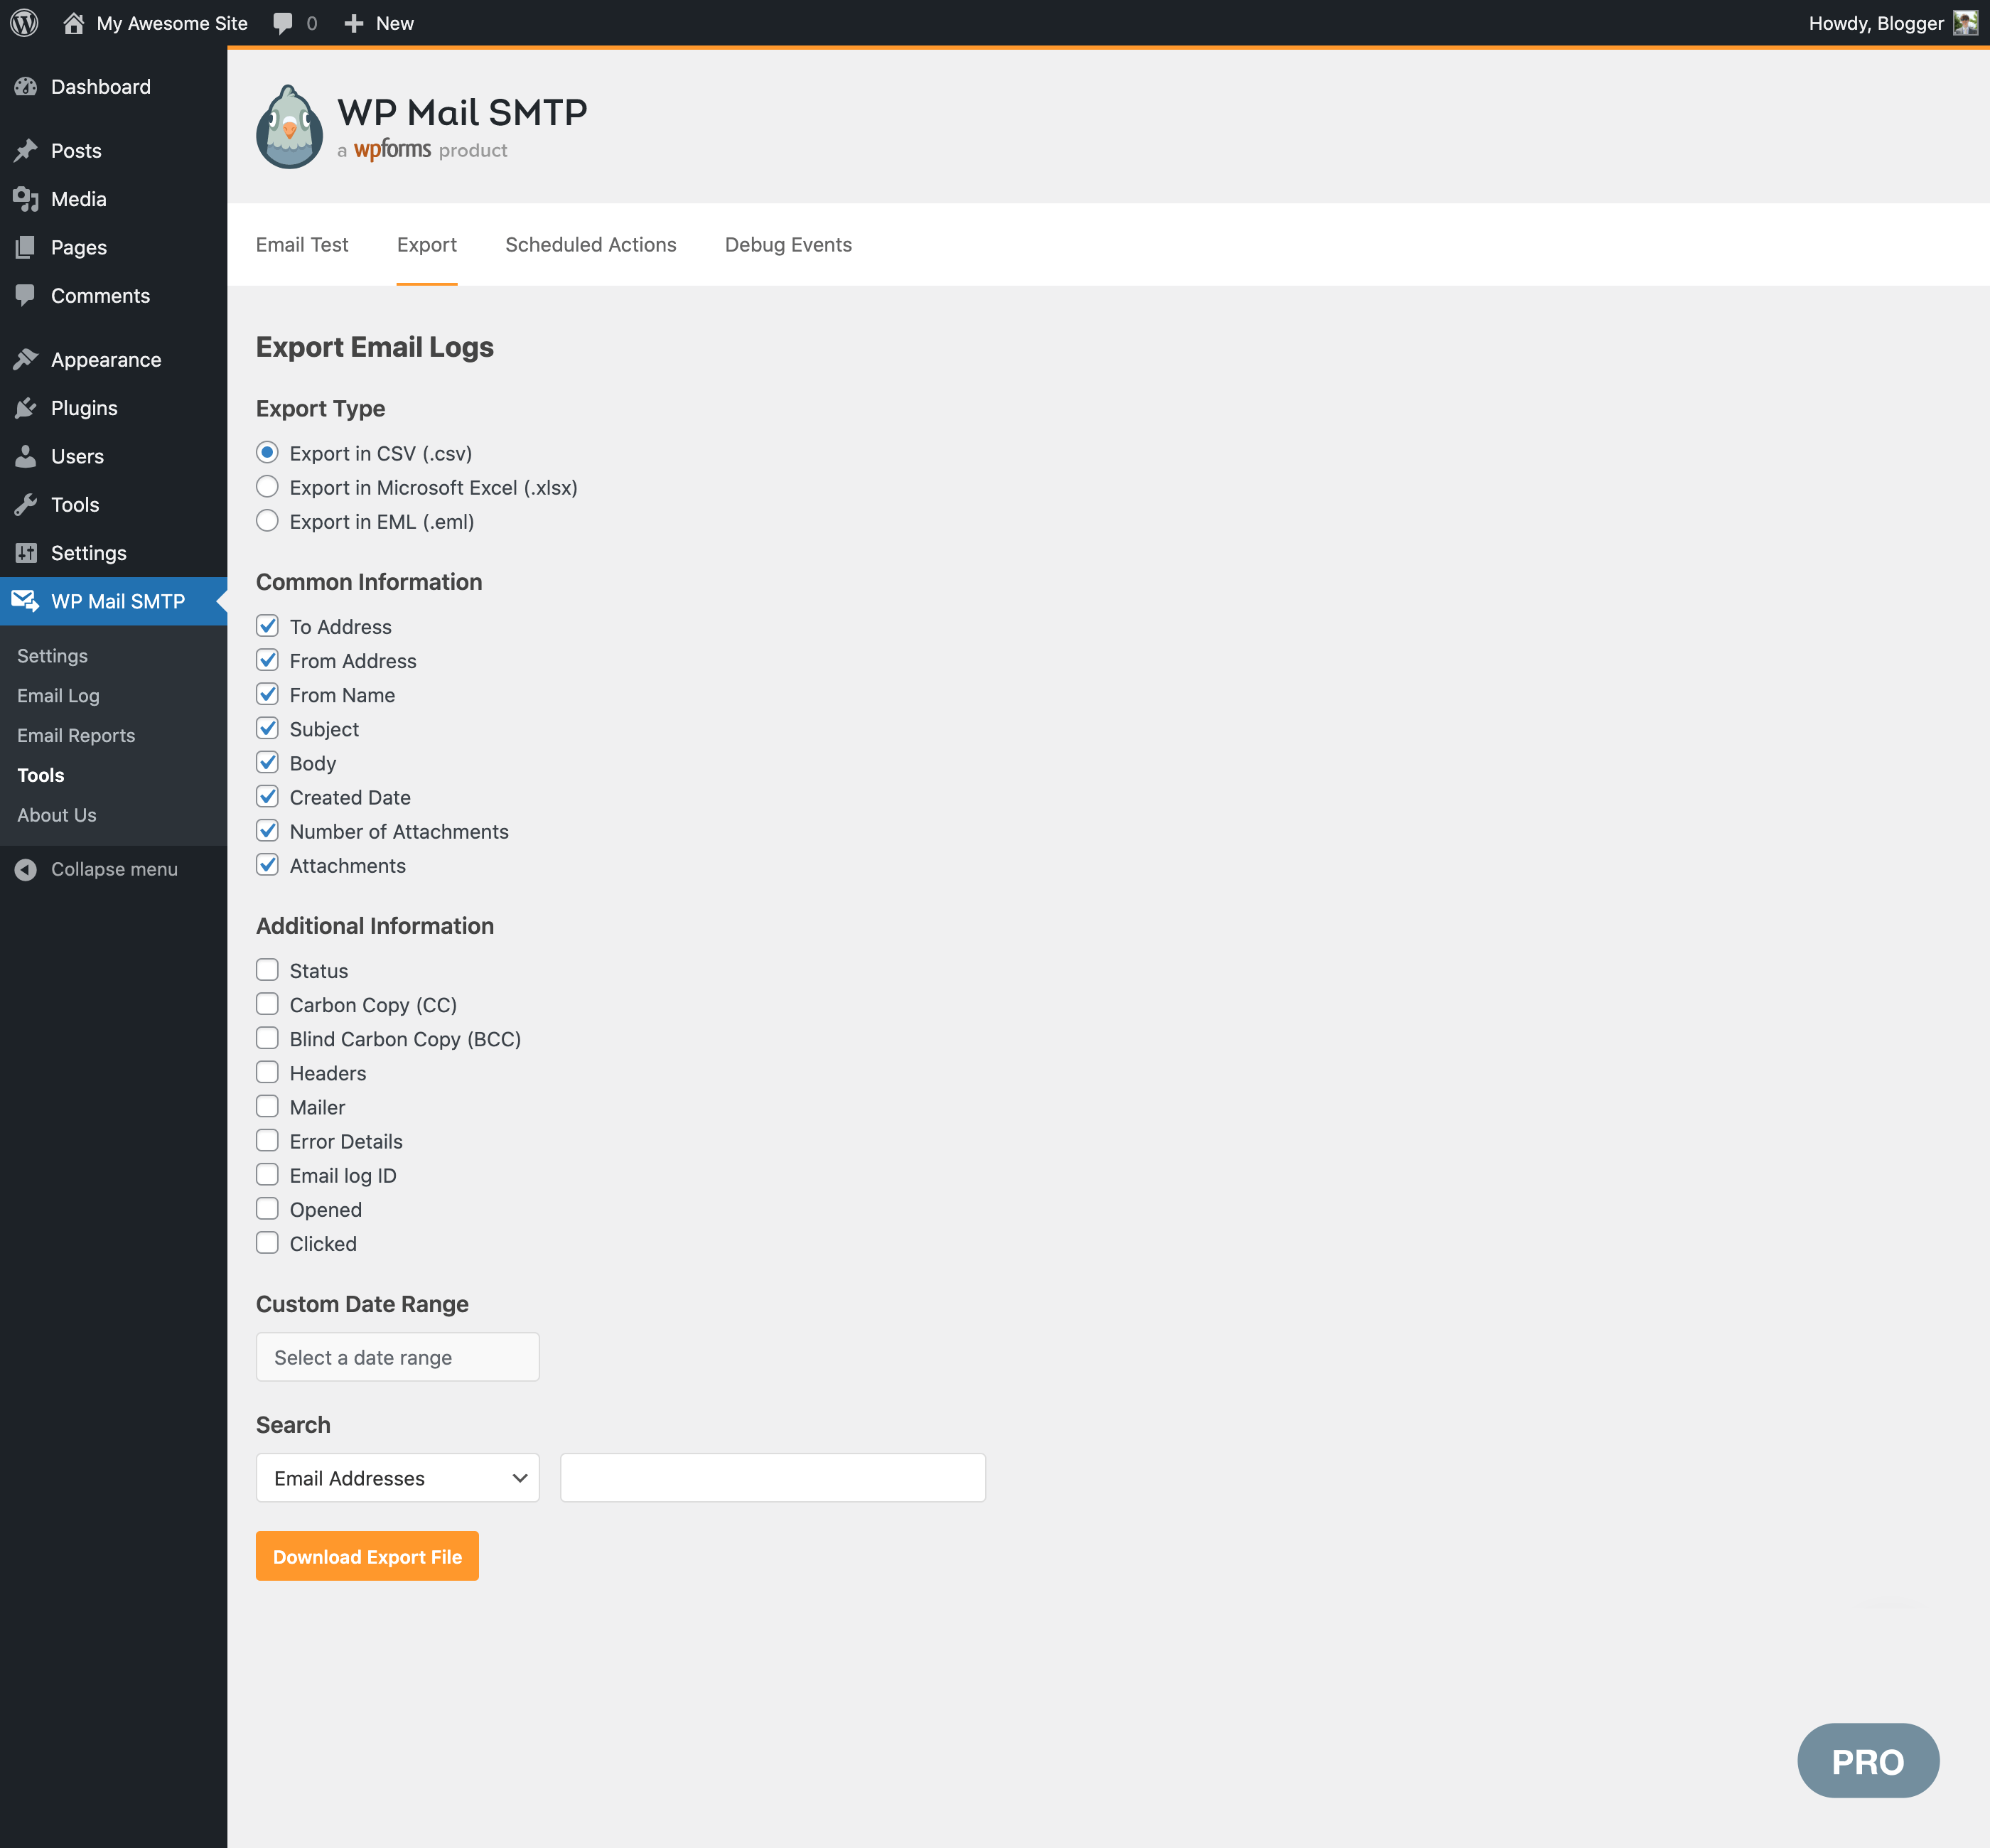The height and width of the screenshot is (1848, 1990).
Task: Expand the Custom Date Range selector
Action: (x=396, y=1356)
